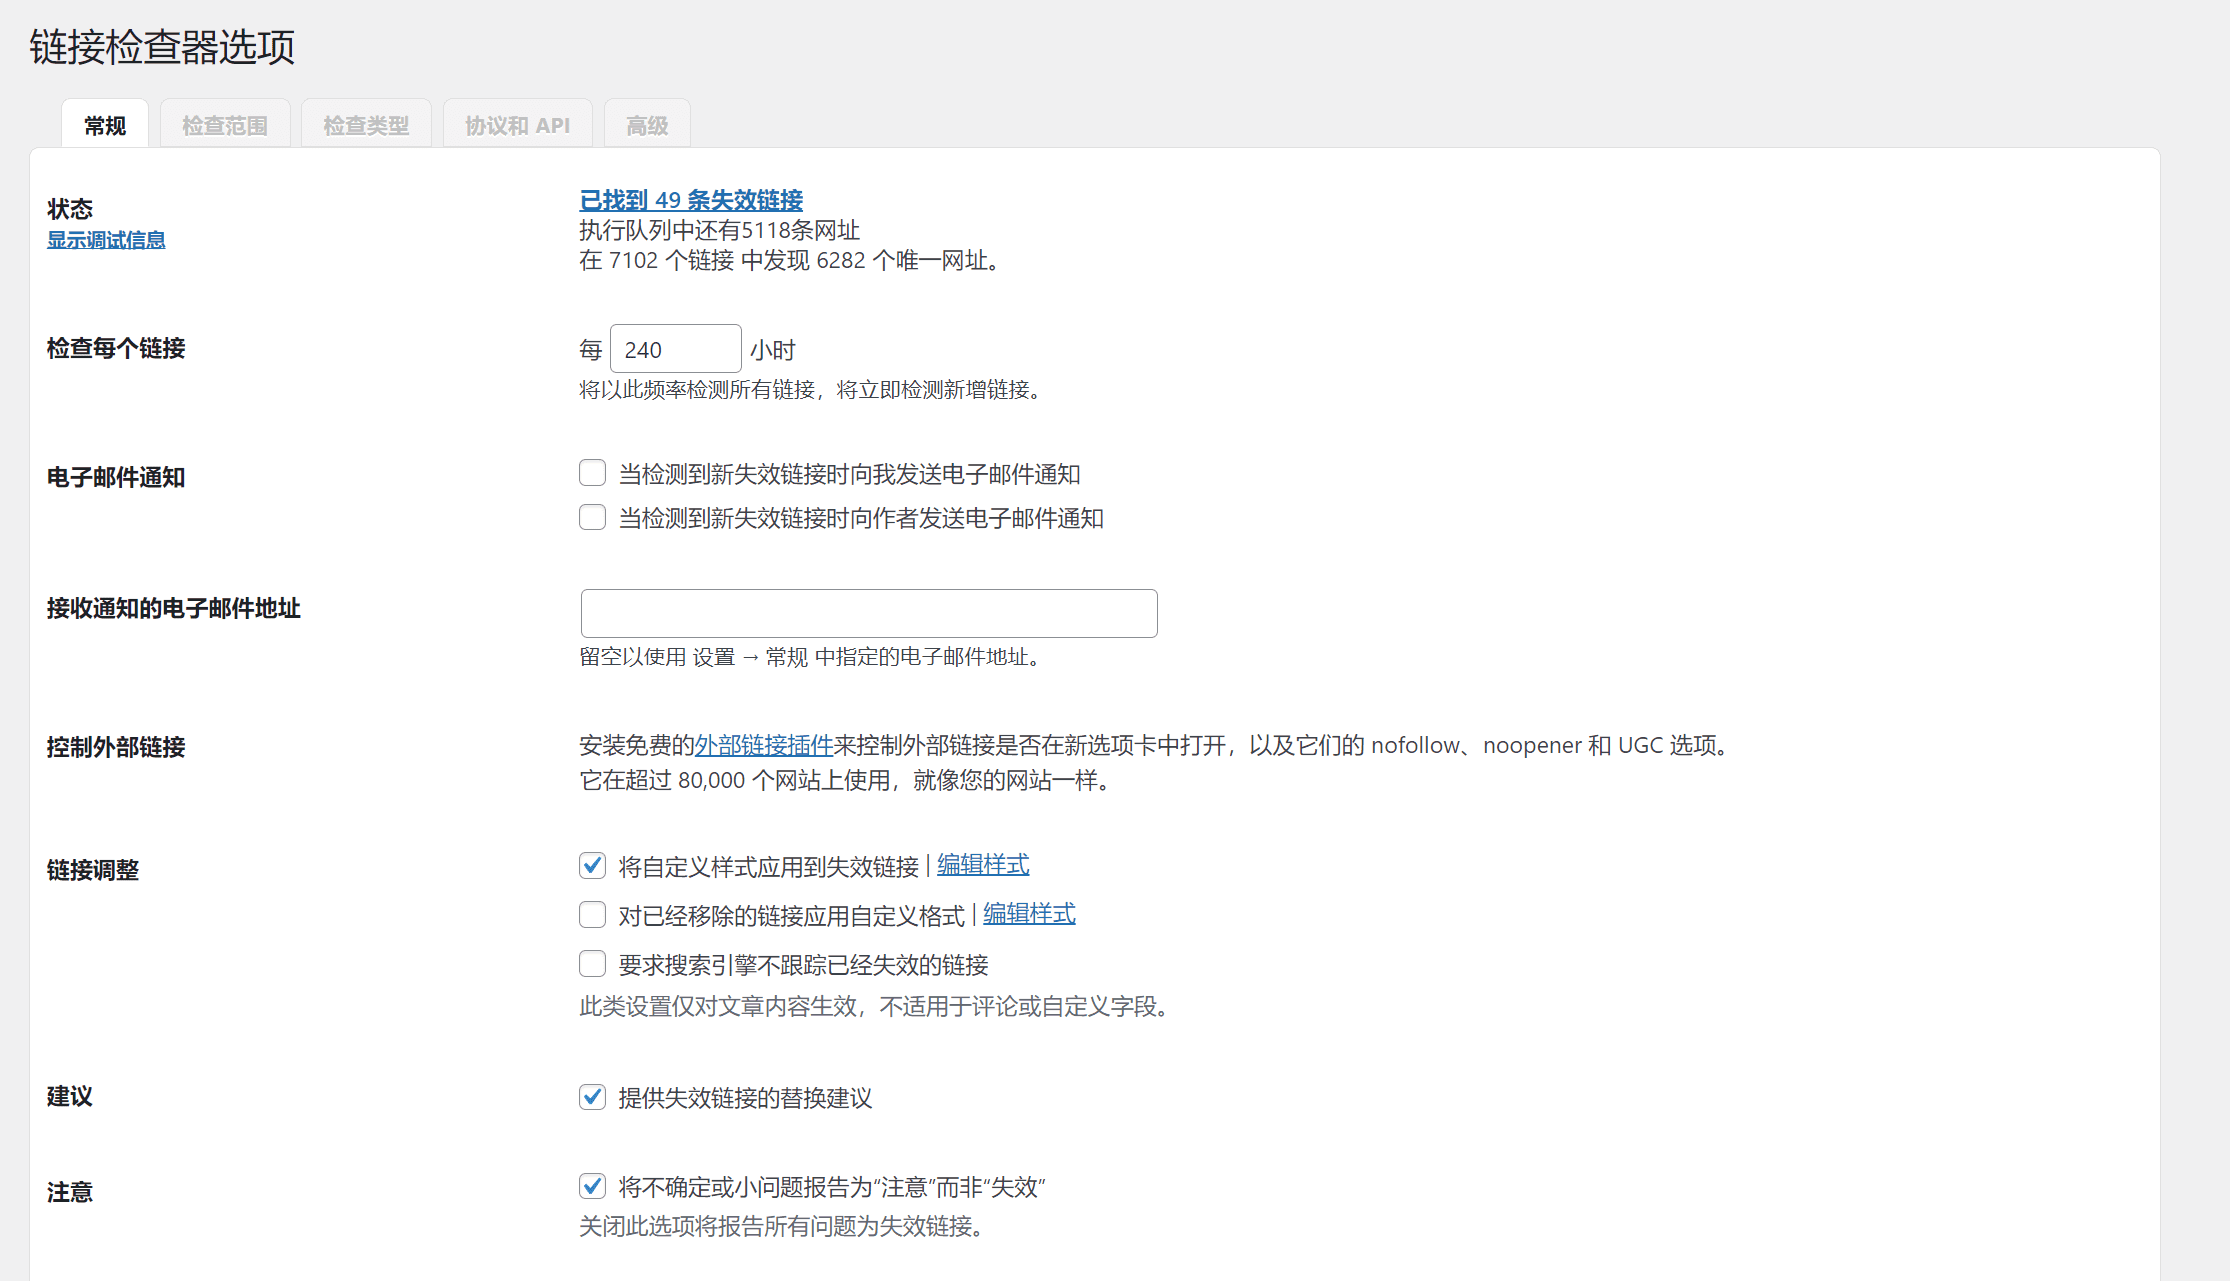Uncheck reporting minor issues as 注意
Viewport: 2230px width, 1281px height.
(x=592, y=1186)
